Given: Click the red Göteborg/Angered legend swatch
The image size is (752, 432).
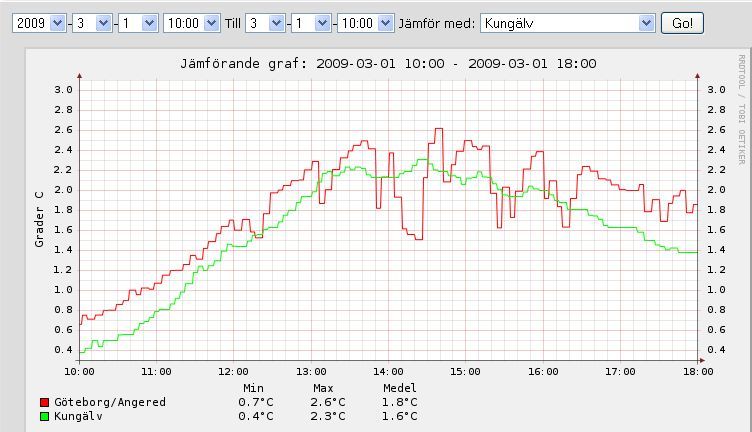Looking at the screenshot, I should [x=43, y=402].
